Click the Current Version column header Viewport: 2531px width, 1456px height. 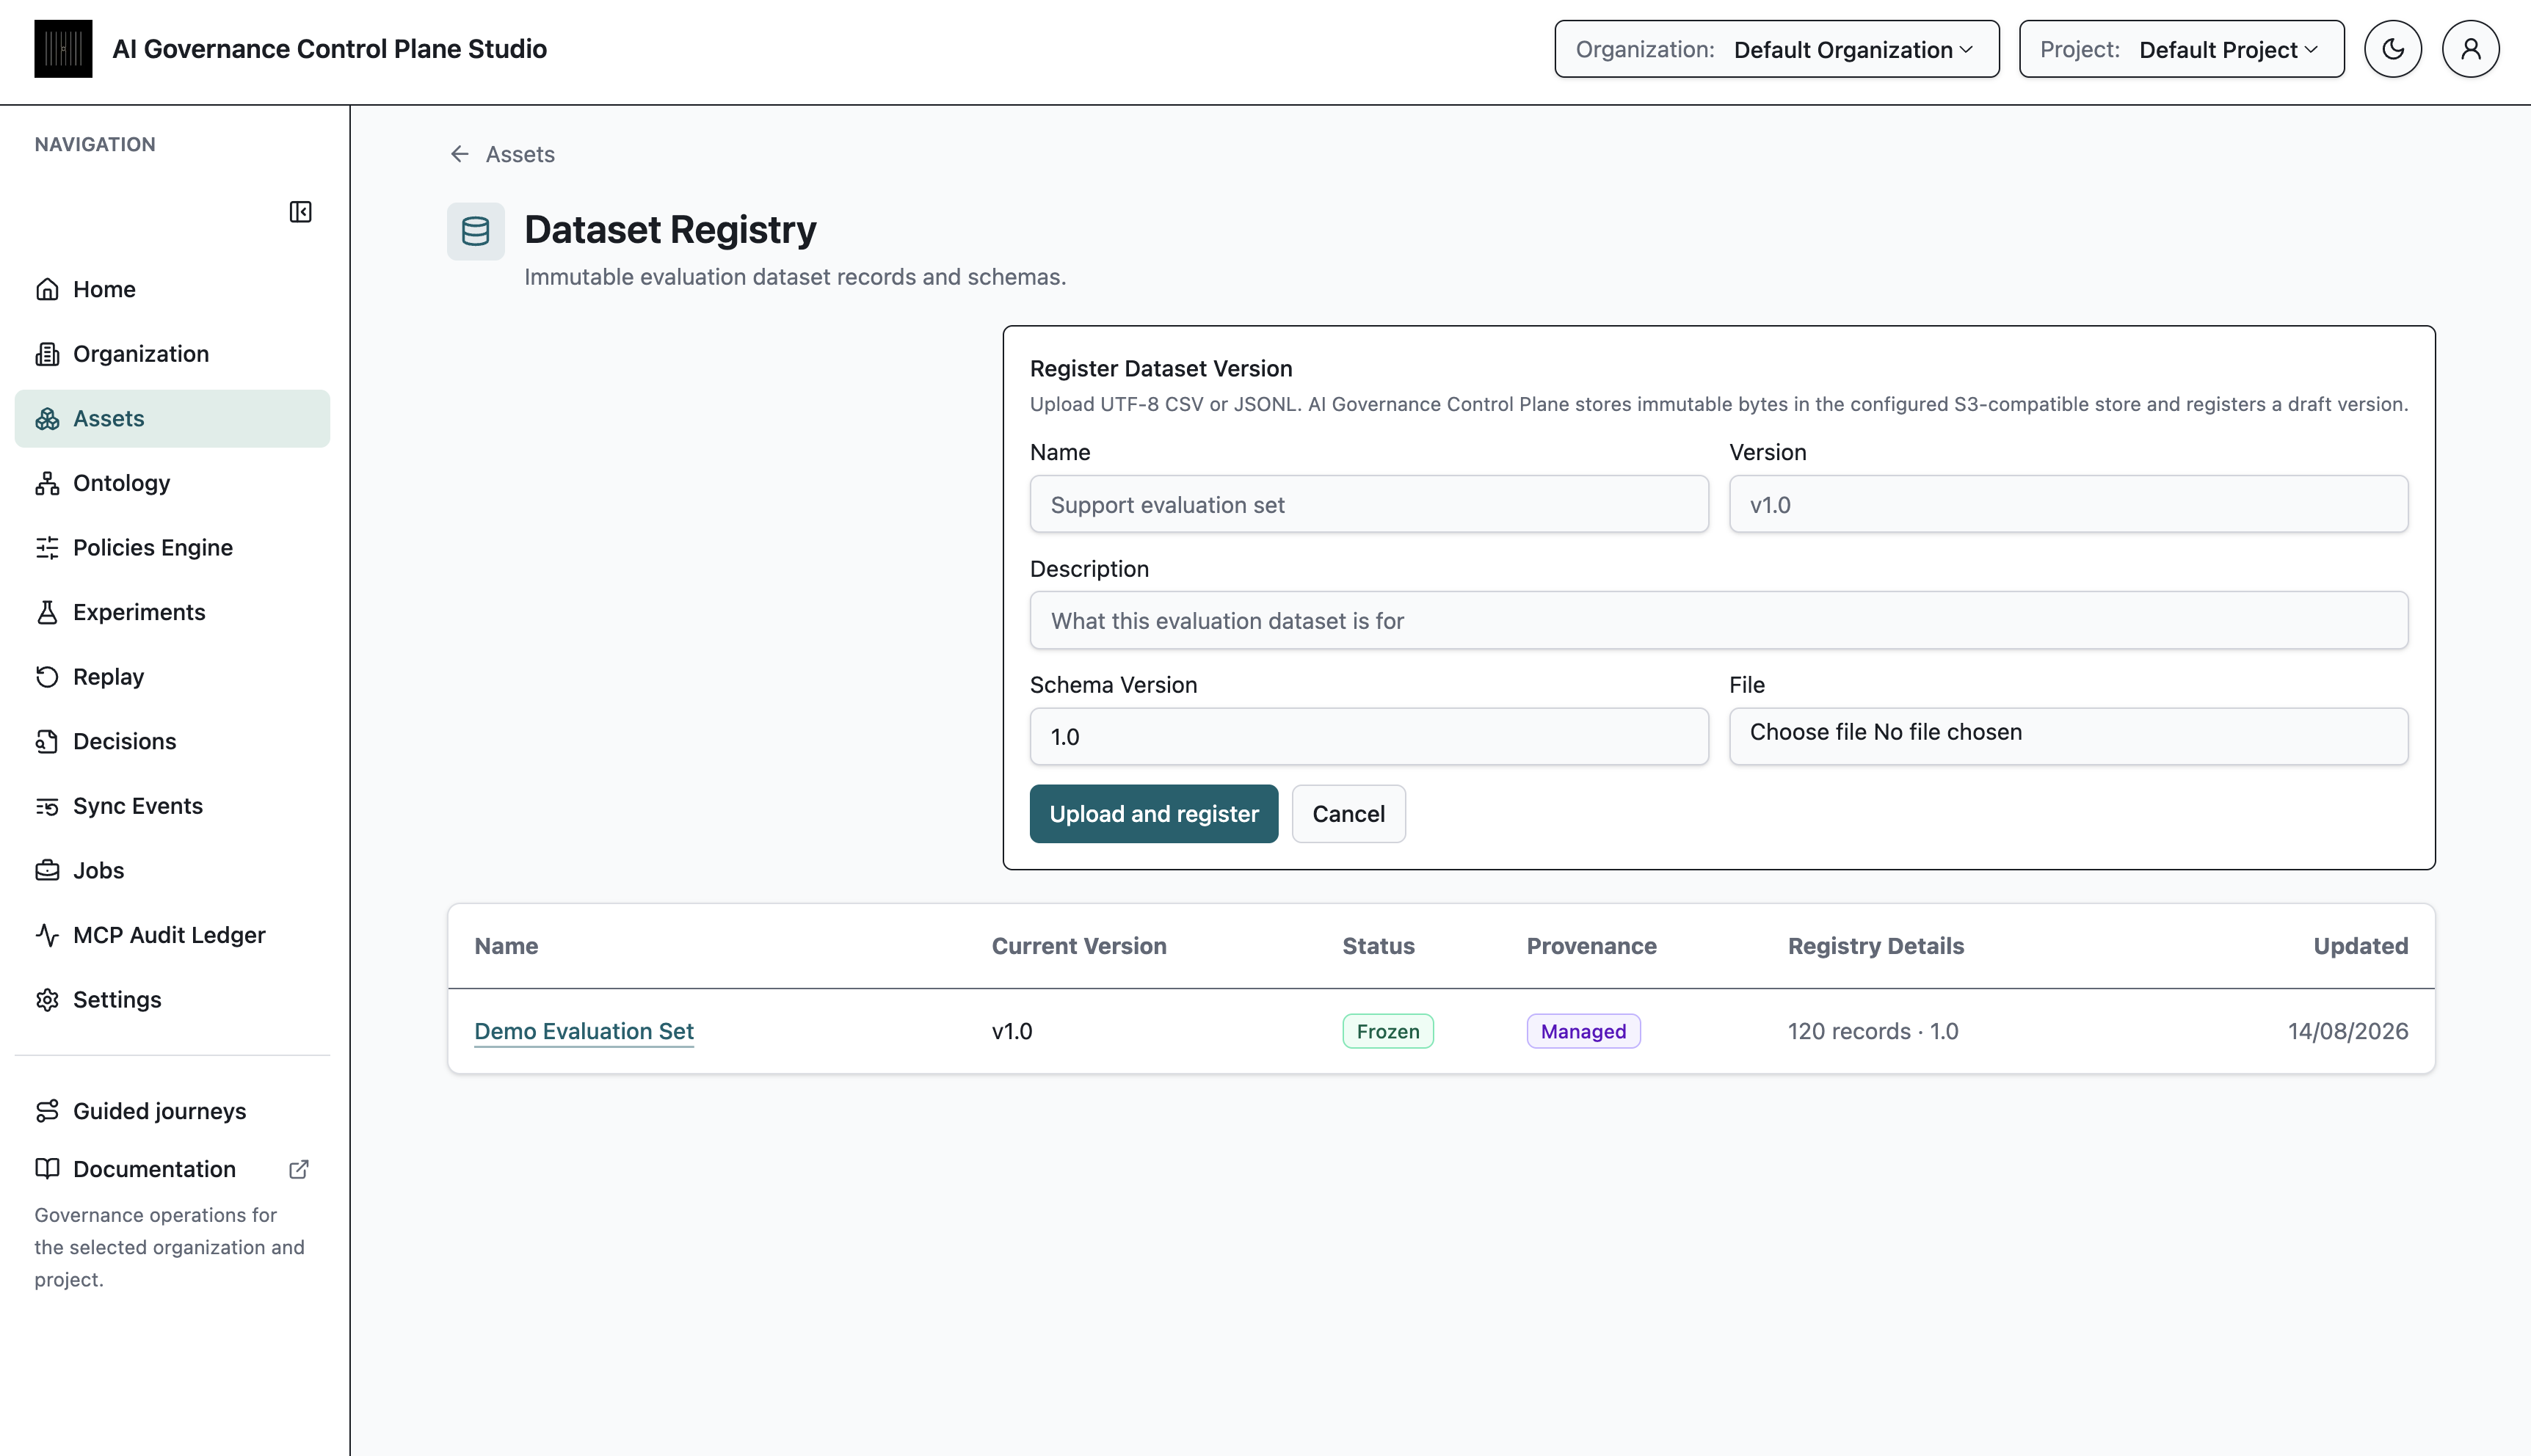1079,946
